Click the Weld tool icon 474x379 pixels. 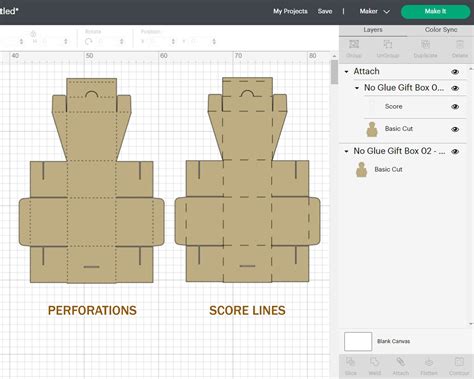coord(375,362)
